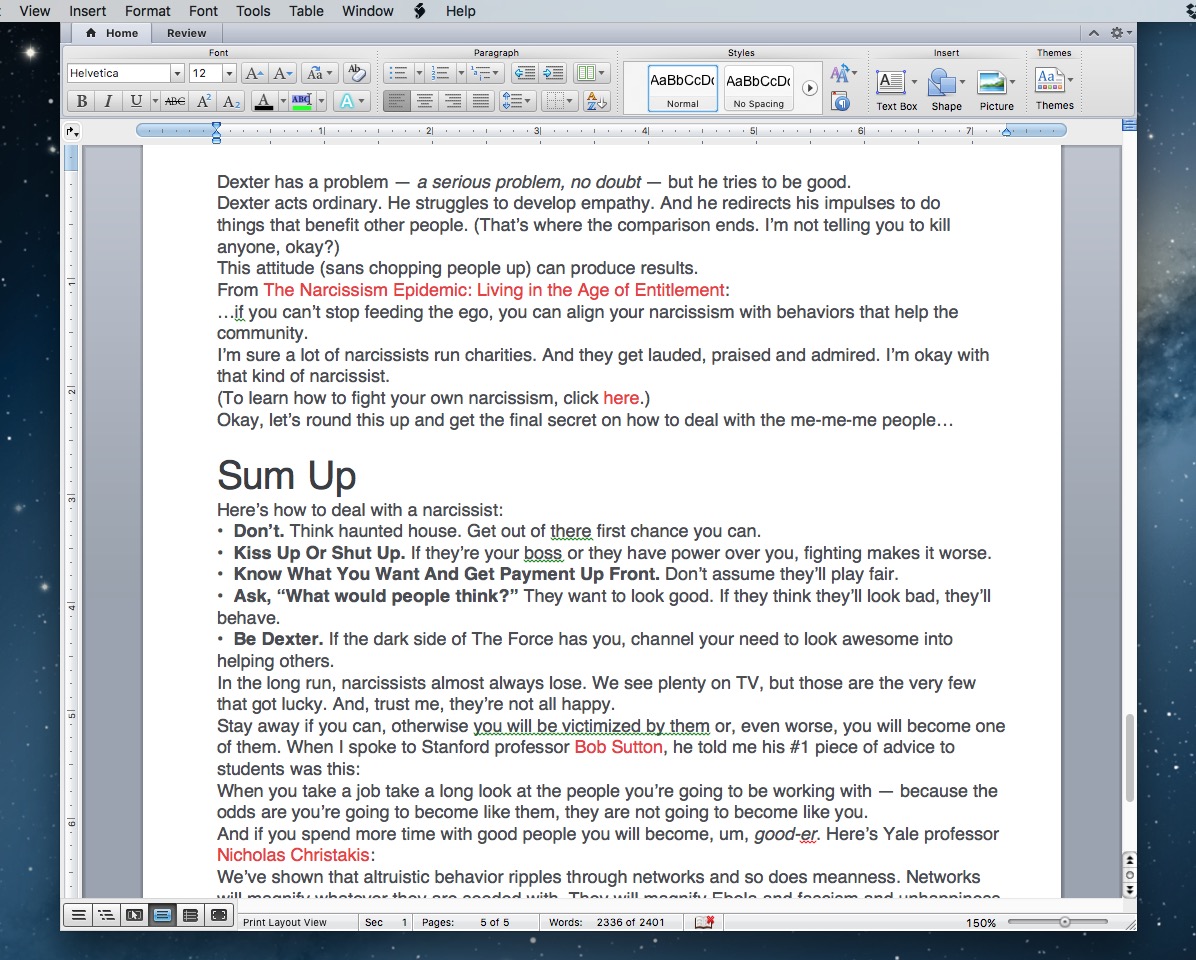Switch to the Review tab
The width and height of the screenshot is (1196, 960).
(x=186, y=33)
